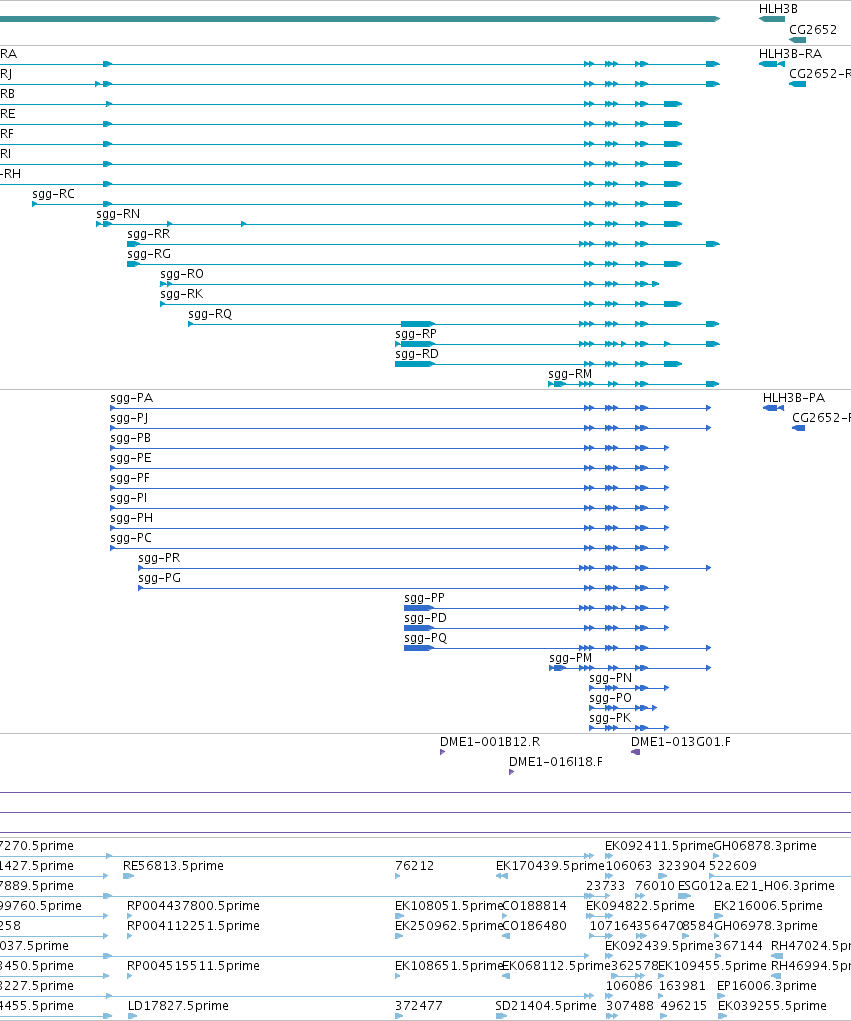
Task: Open the EK039255.5prime EST label
Action: [772, 1006]
